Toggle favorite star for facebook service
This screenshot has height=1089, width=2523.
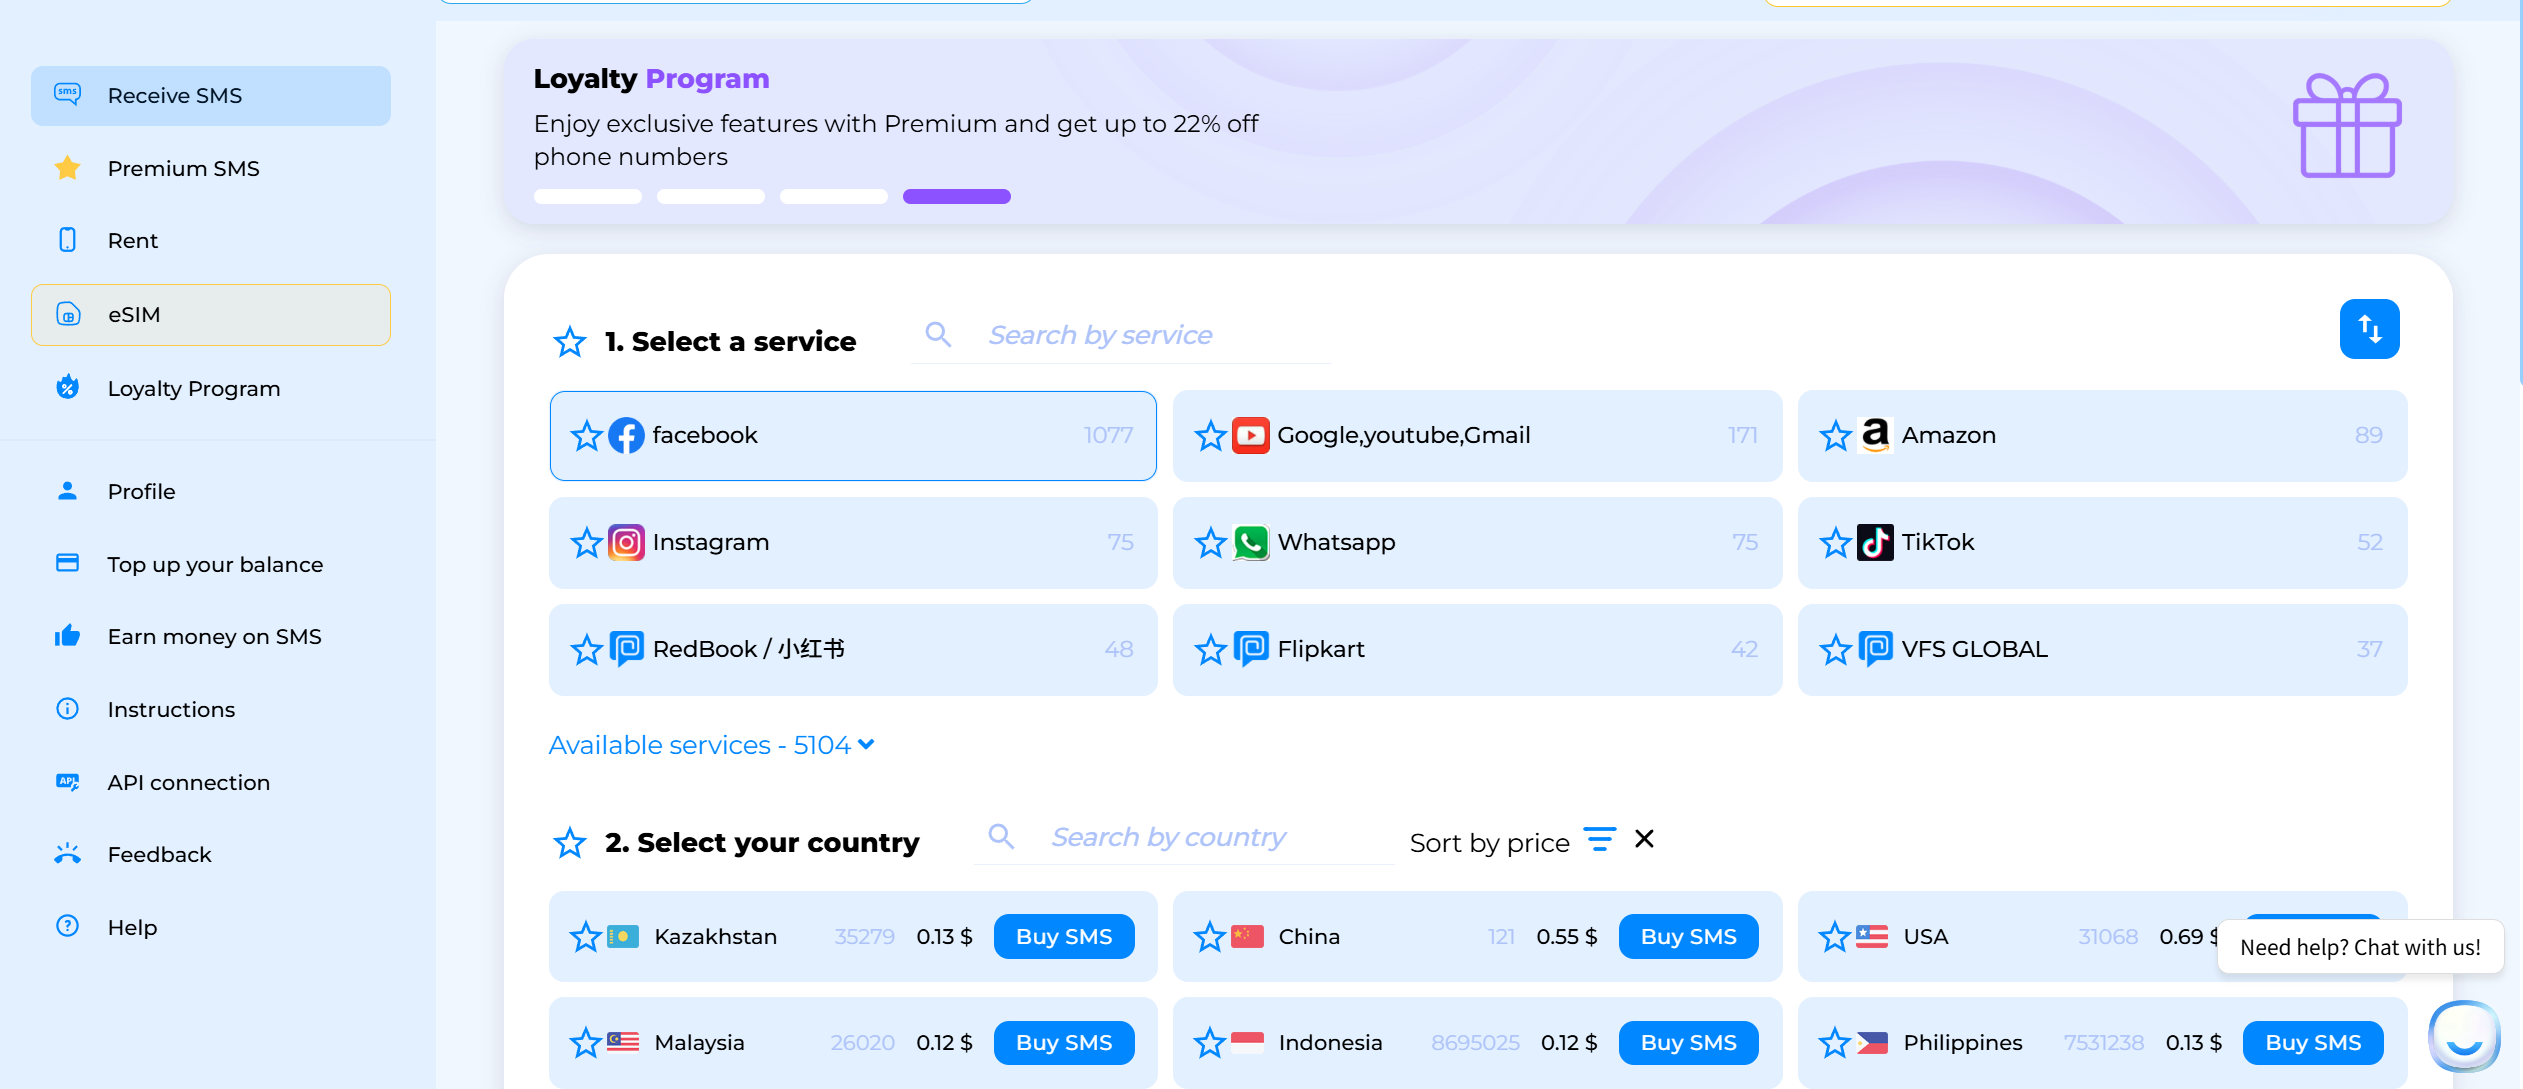point(586,436)
